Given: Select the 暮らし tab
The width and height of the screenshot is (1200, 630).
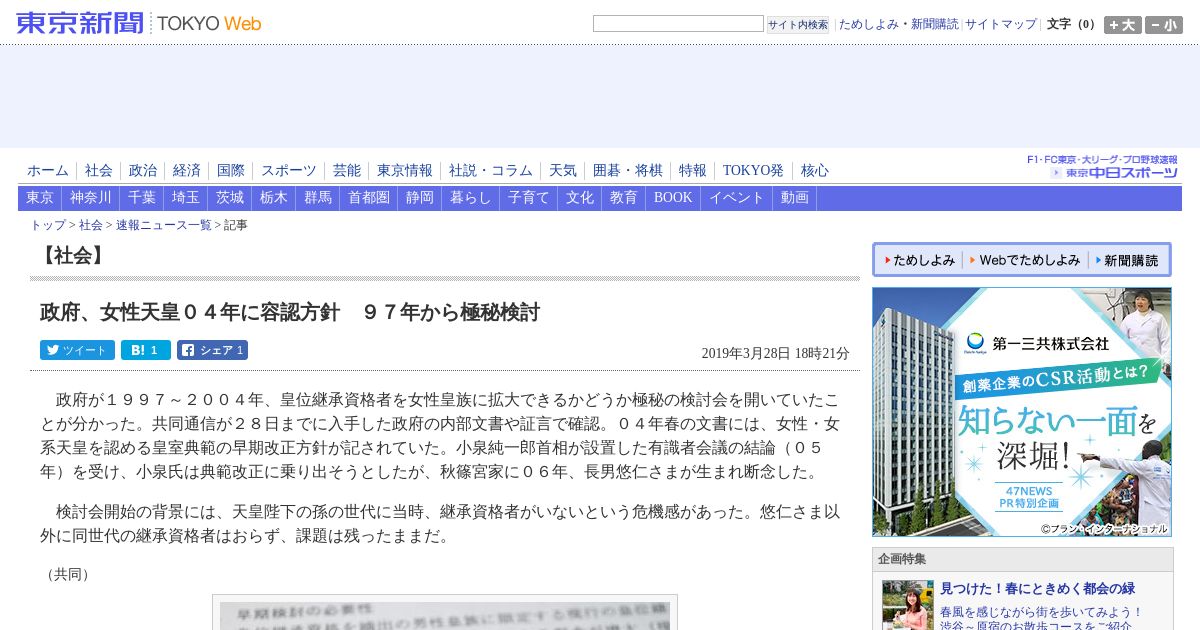Looking at the screenshot, I should click(x=471, y=198).
